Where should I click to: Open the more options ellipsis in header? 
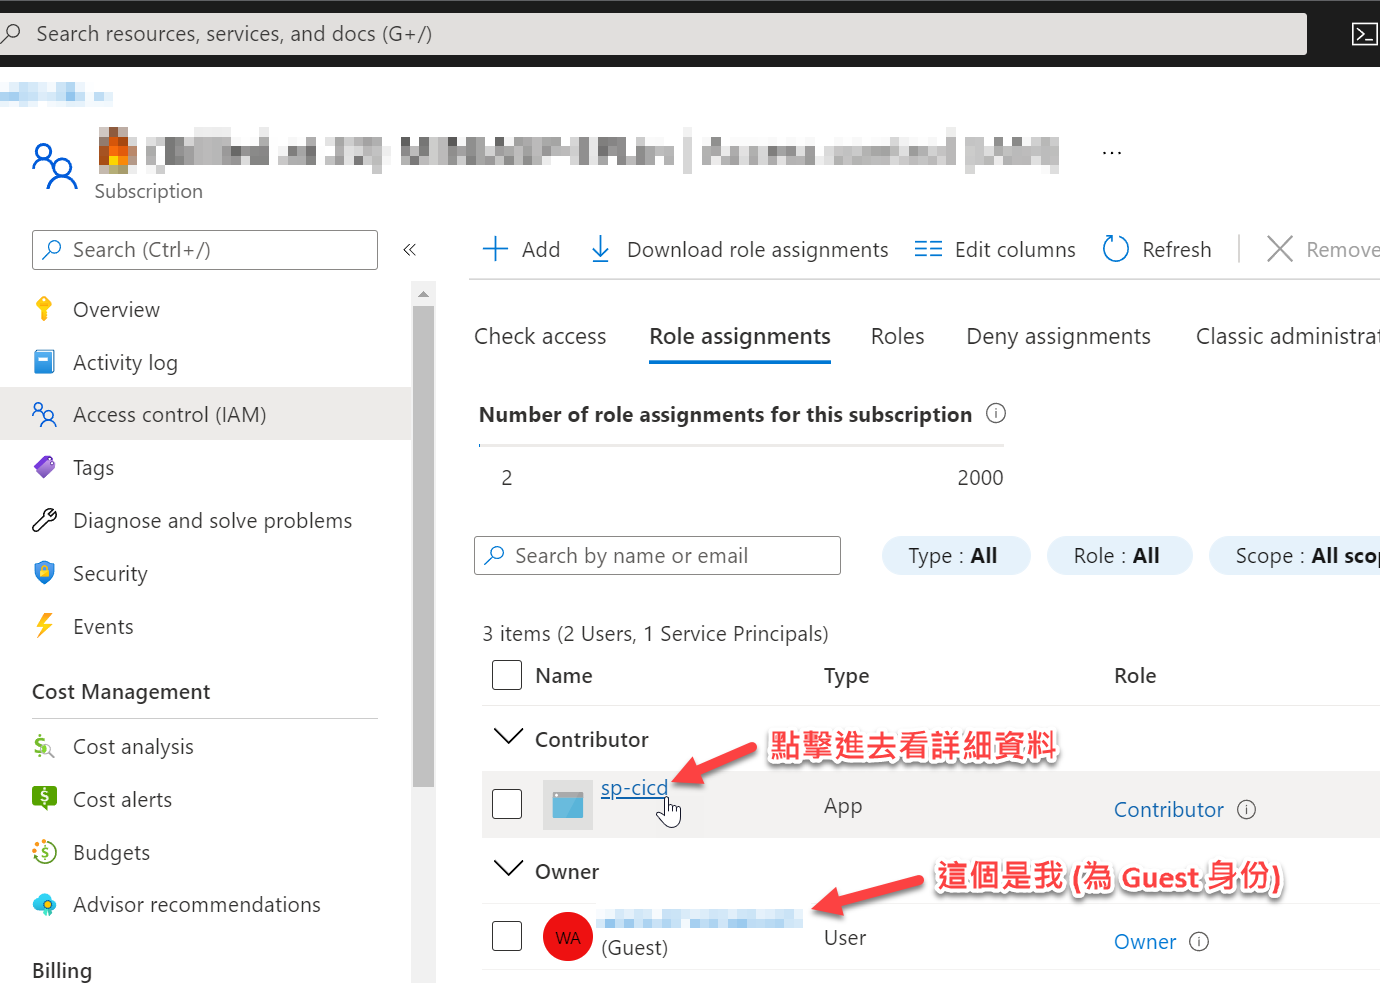tap(1111, 153)
